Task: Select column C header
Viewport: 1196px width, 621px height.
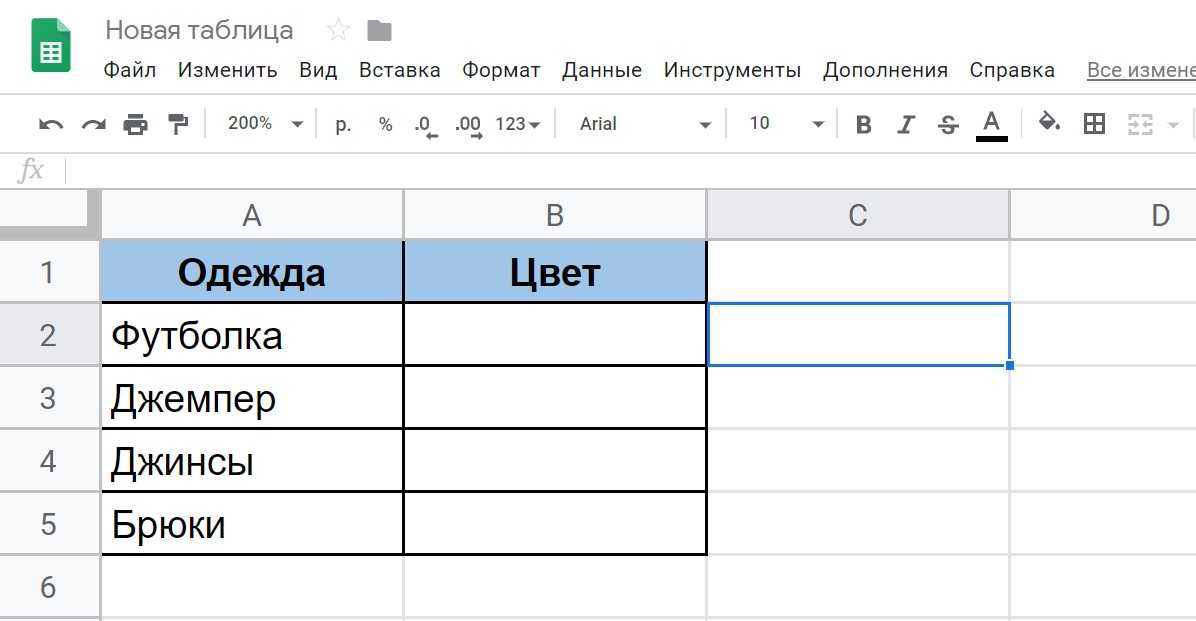Action: coord(857,215)
